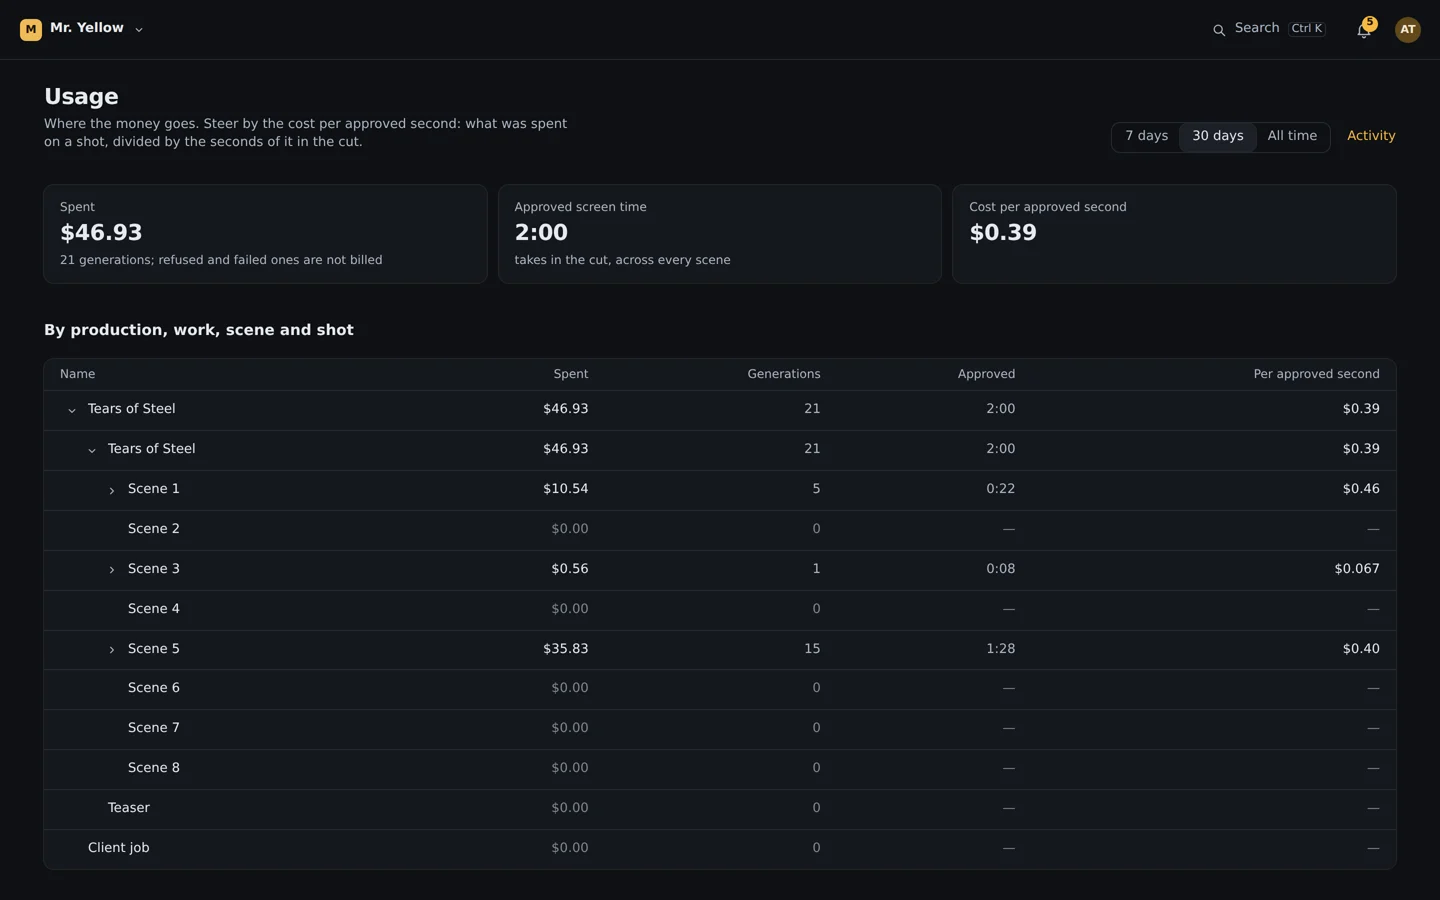1440x900 pixels.
Task: Expand Scene 5 row chevron
Action: point(112,650)
